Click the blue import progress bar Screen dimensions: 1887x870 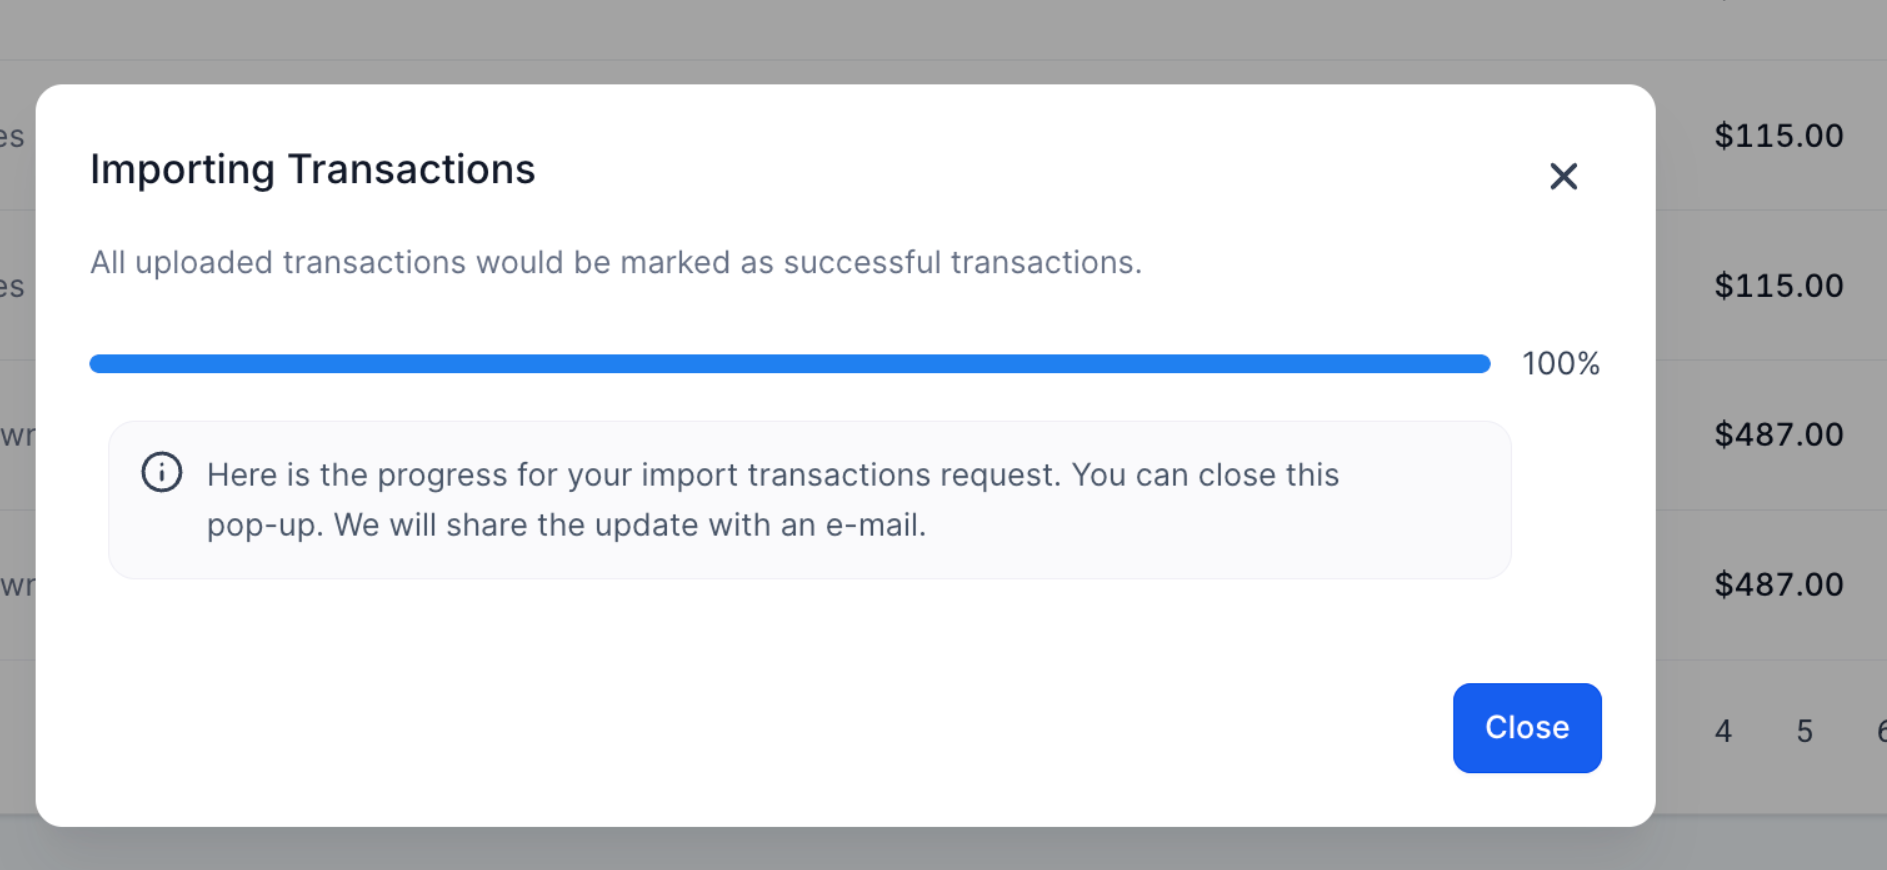tap(789, 364)
